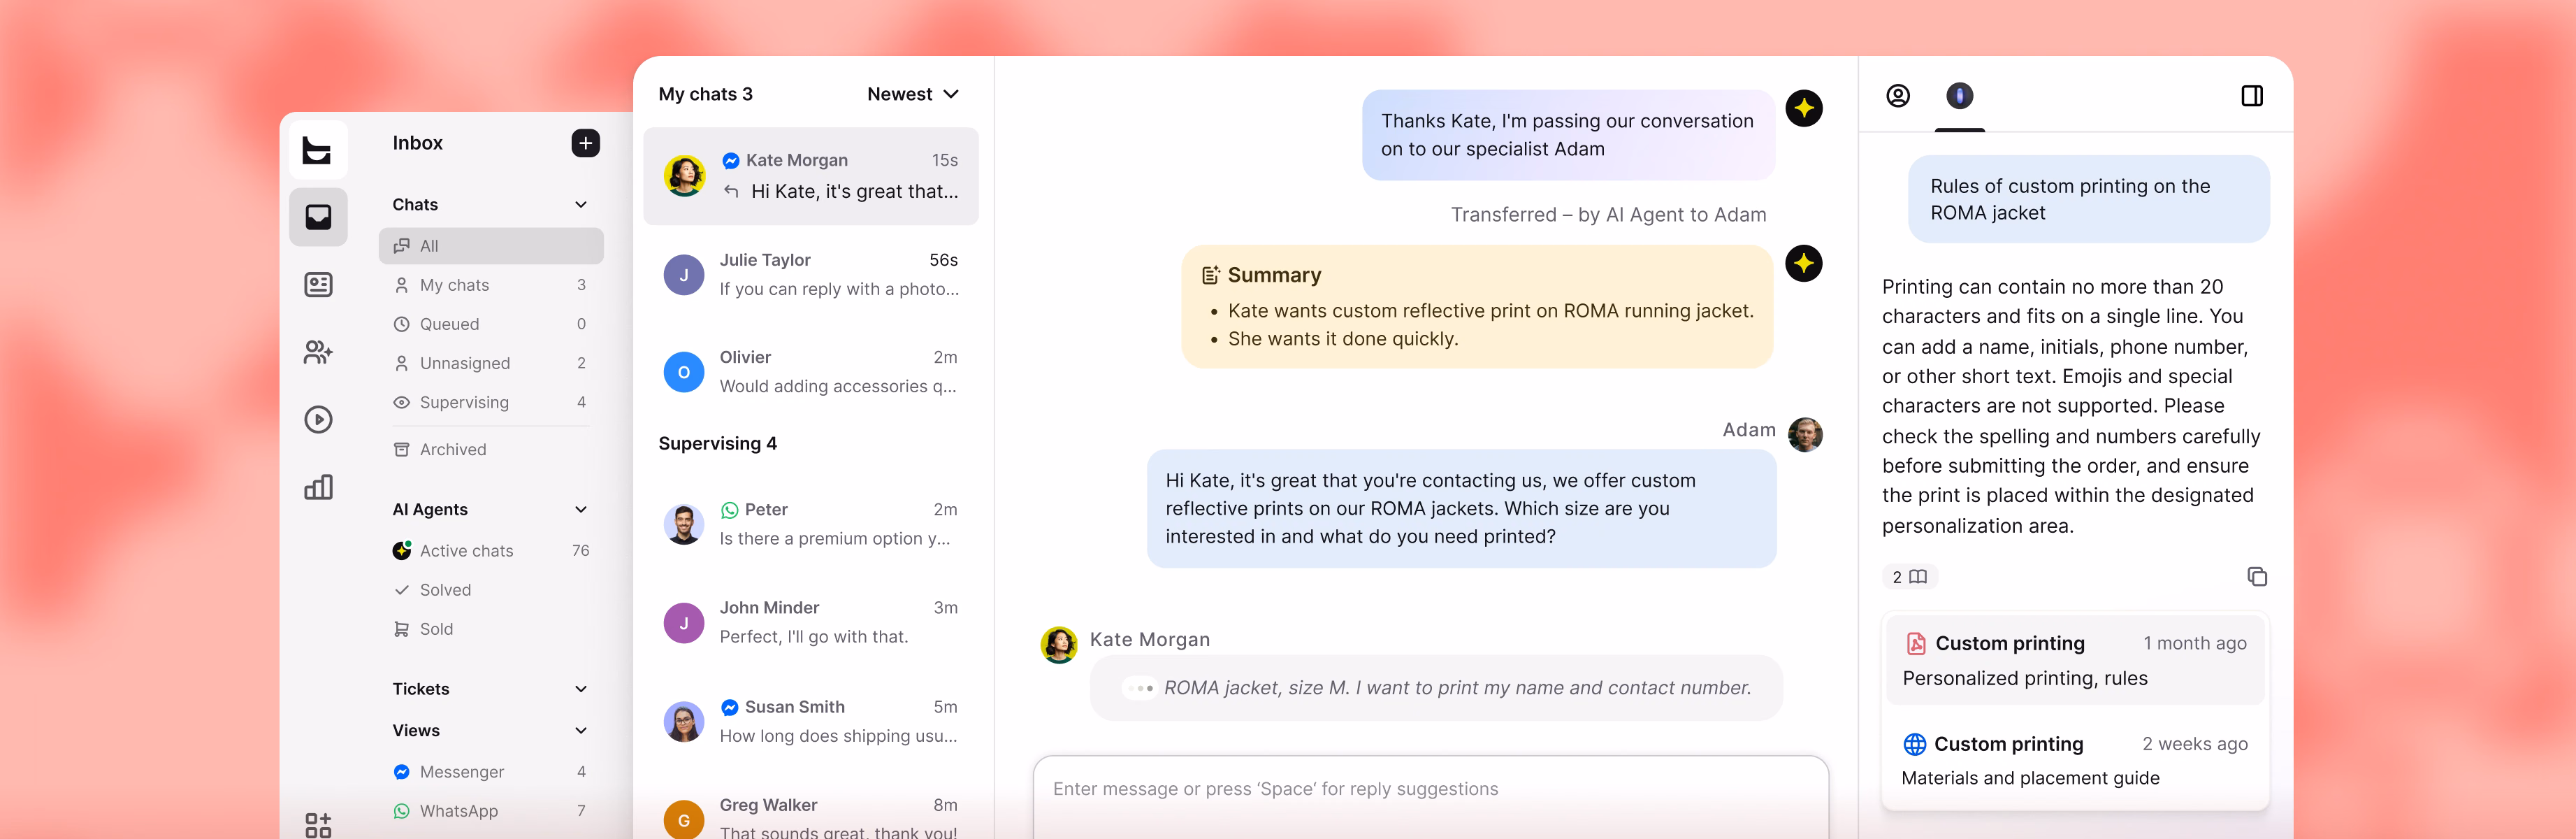
Task: Click the My chats 3 heading
Action: pyautogui.click(x=705, y=94)
